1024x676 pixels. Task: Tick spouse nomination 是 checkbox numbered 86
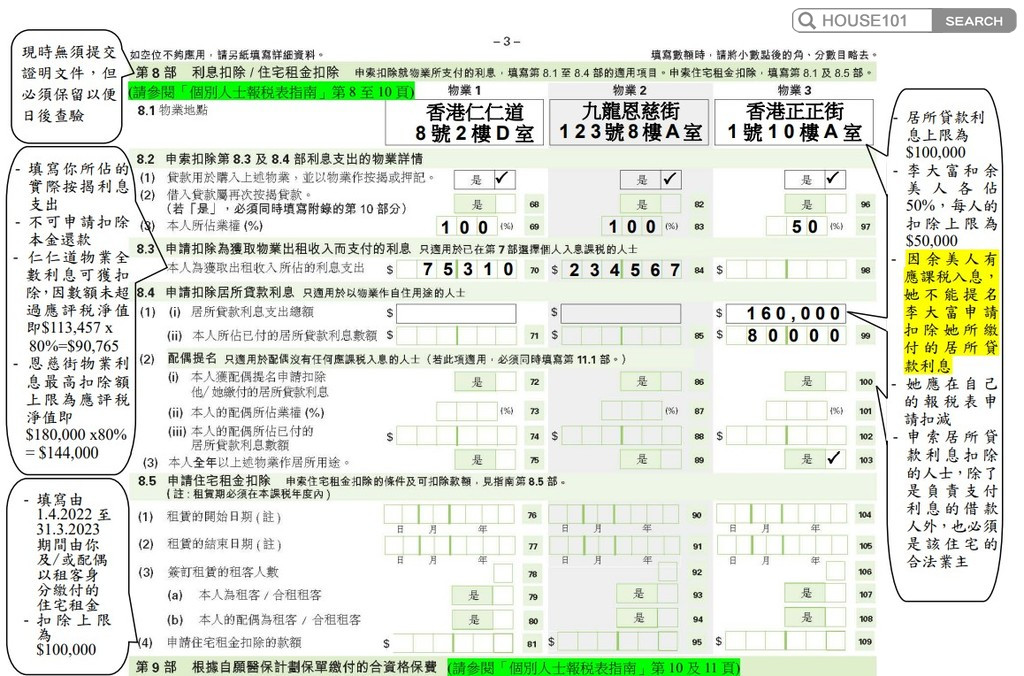(670, 381)
